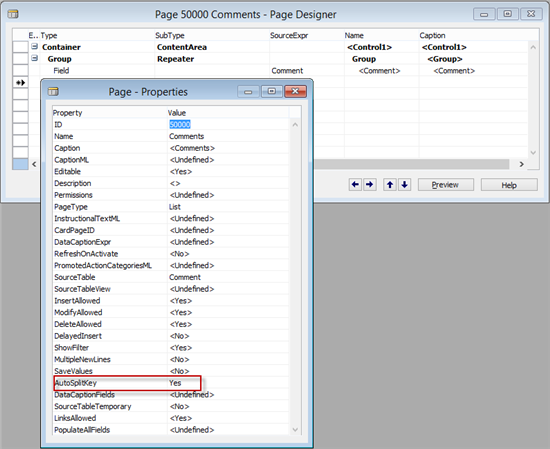Viewport: 550px width, 449px height.
Task: Click the properties scrollbar down arrow
Action: [295, 430]
